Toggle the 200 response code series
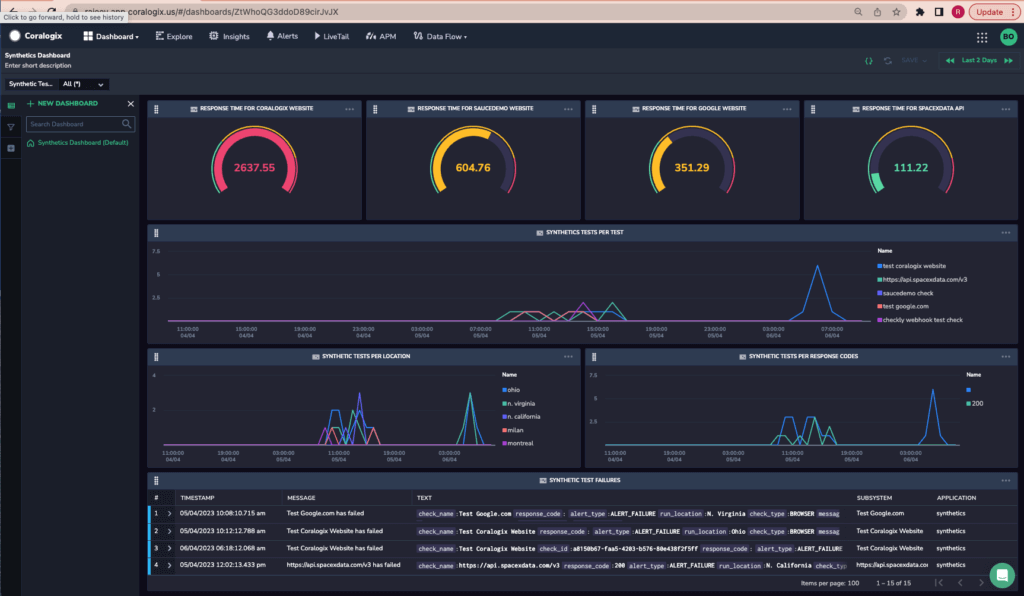Screen dimensions: 1024x596 pos(974,403)
